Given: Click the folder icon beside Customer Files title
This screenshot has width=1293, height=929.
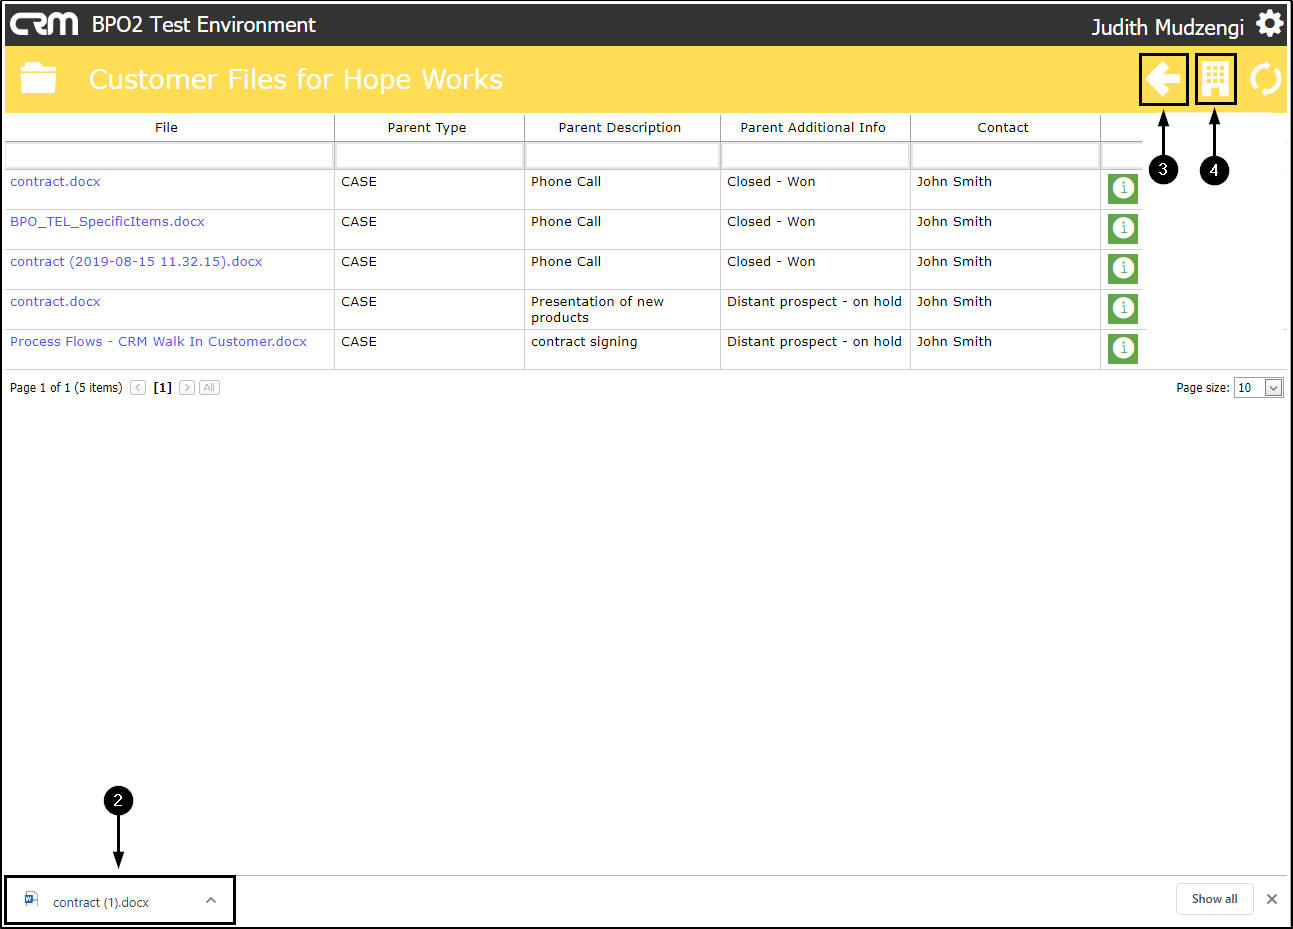Looking at the screenshot, I should click(38, 78).
